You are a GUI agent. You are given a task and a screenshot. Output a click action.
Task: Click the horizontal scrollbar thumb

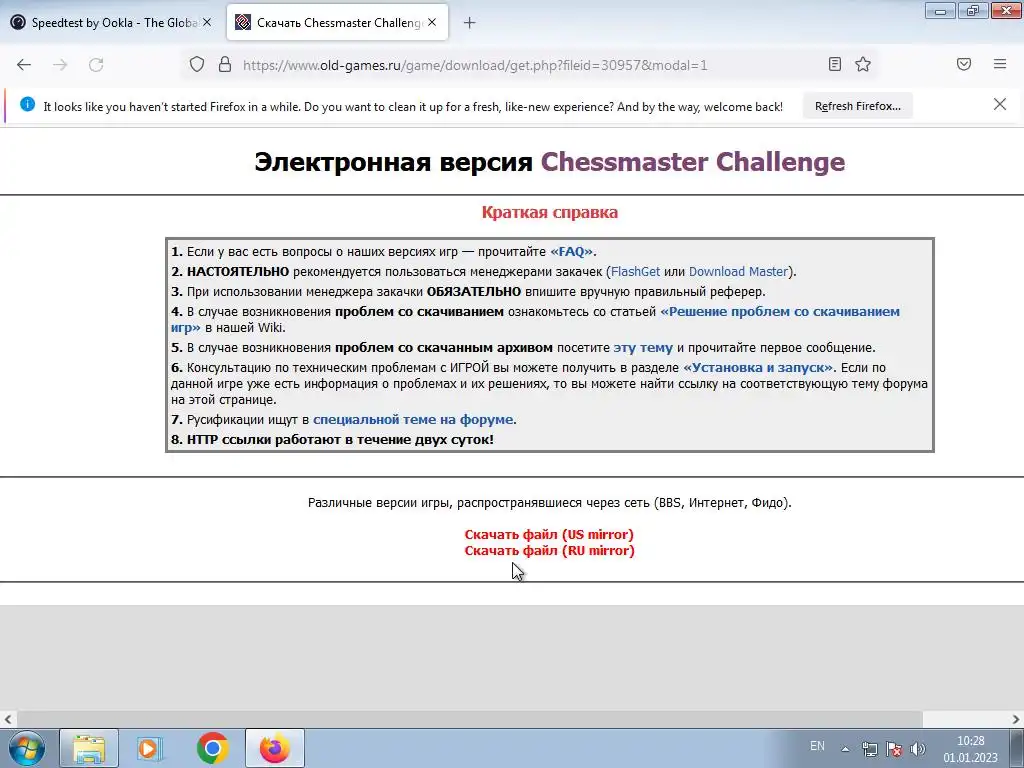click(x=470, y=719)
